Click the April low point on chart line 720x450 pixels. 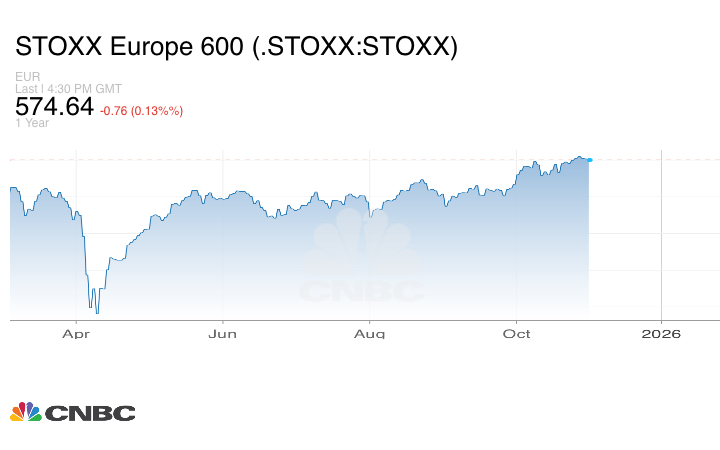click(x=96, y=311)
